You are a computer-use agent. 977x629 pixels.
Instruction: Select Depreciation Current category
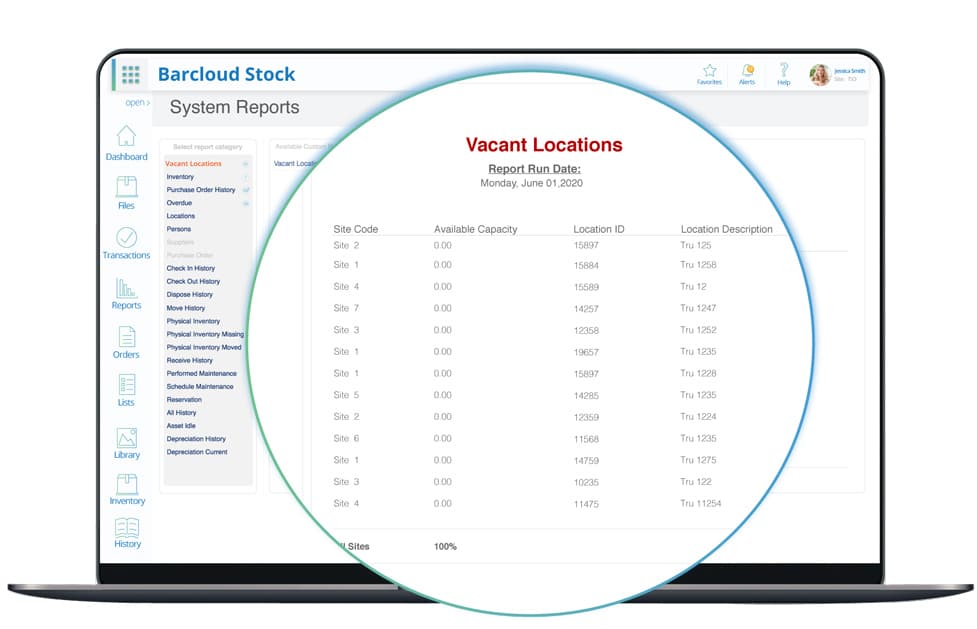pyautogui.click(x=197, y=452)
